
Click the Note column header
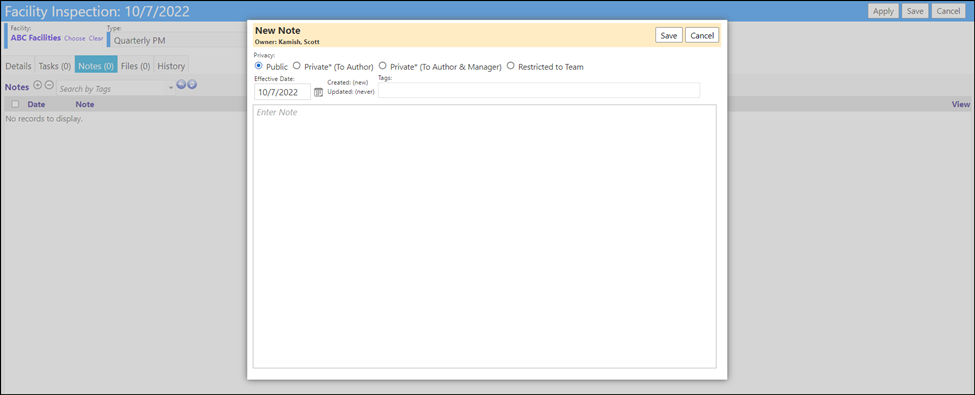pyautogui.click(x=85, y=105)
